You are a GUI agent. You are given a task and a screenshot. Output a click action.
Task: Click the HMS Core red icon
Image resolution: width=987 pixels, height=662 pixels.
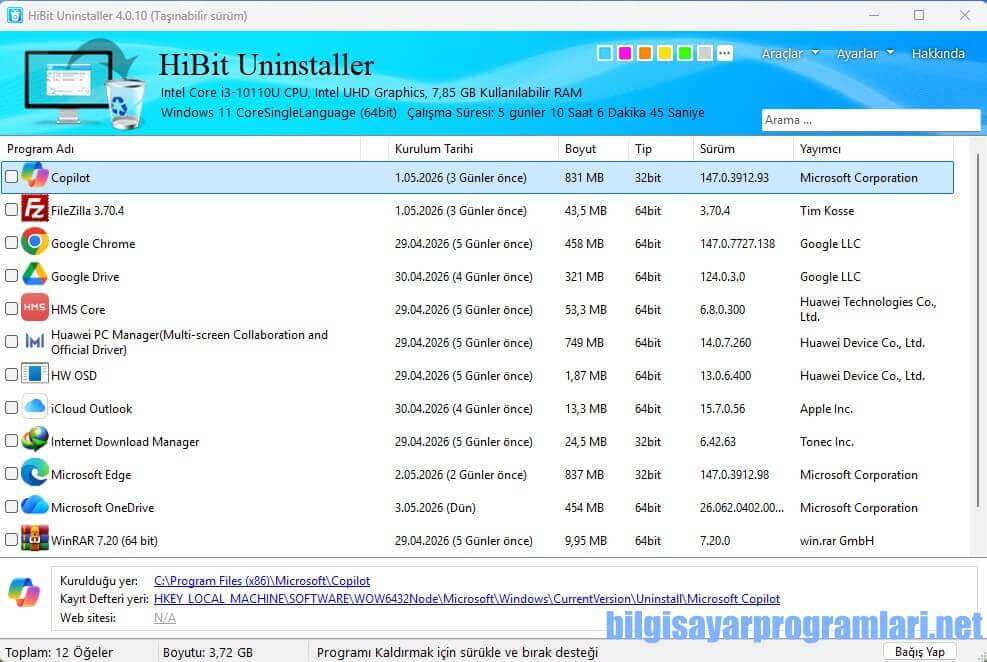tap(35, 308)
